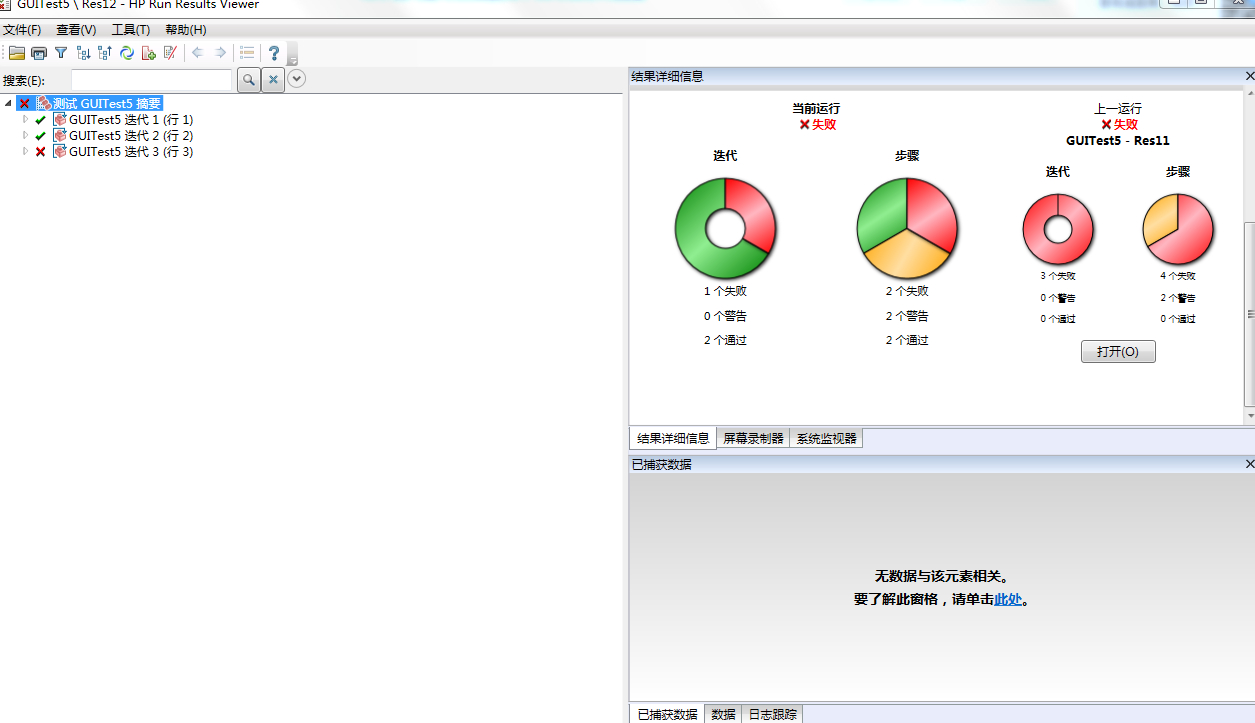Screen dimensions: 1255x723
Task: Click the 当前运行 heading
Action: click(x=816, y=108)
